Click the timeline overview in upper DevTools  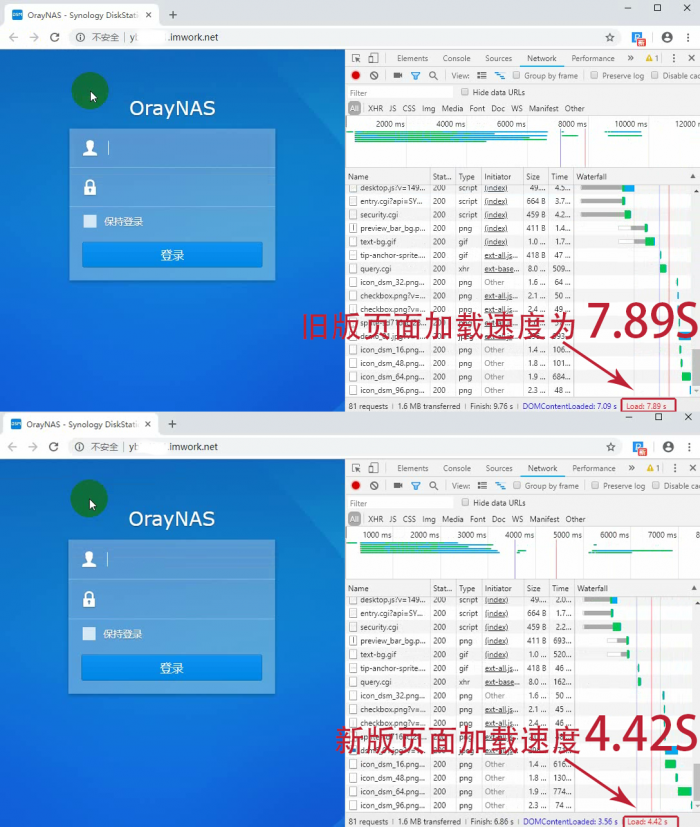pyautogui.click(x=522, y=142)
